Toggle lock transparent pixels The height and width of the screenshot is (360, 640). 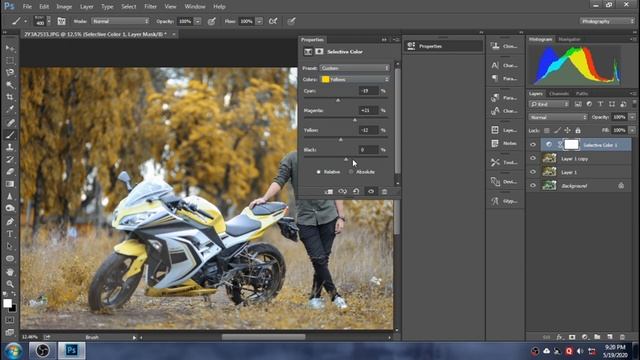point(547,130)
